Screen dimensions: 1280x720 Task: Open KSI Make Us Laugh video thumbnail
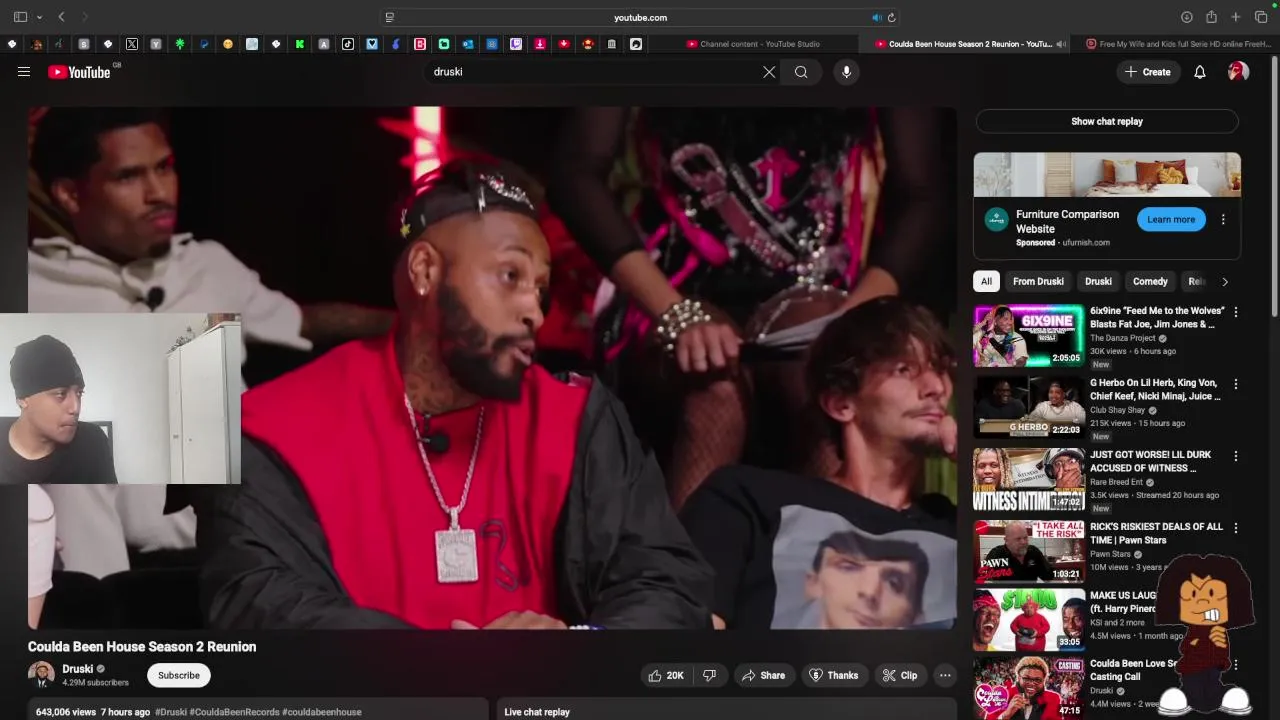(x=1029, y=620)
